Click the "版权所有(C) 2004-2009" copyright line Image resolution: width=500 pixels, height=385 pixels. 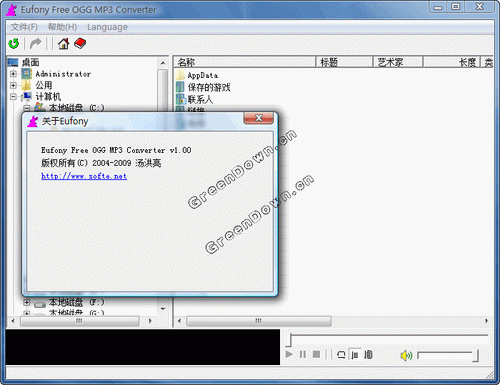[x=101, y=163]
